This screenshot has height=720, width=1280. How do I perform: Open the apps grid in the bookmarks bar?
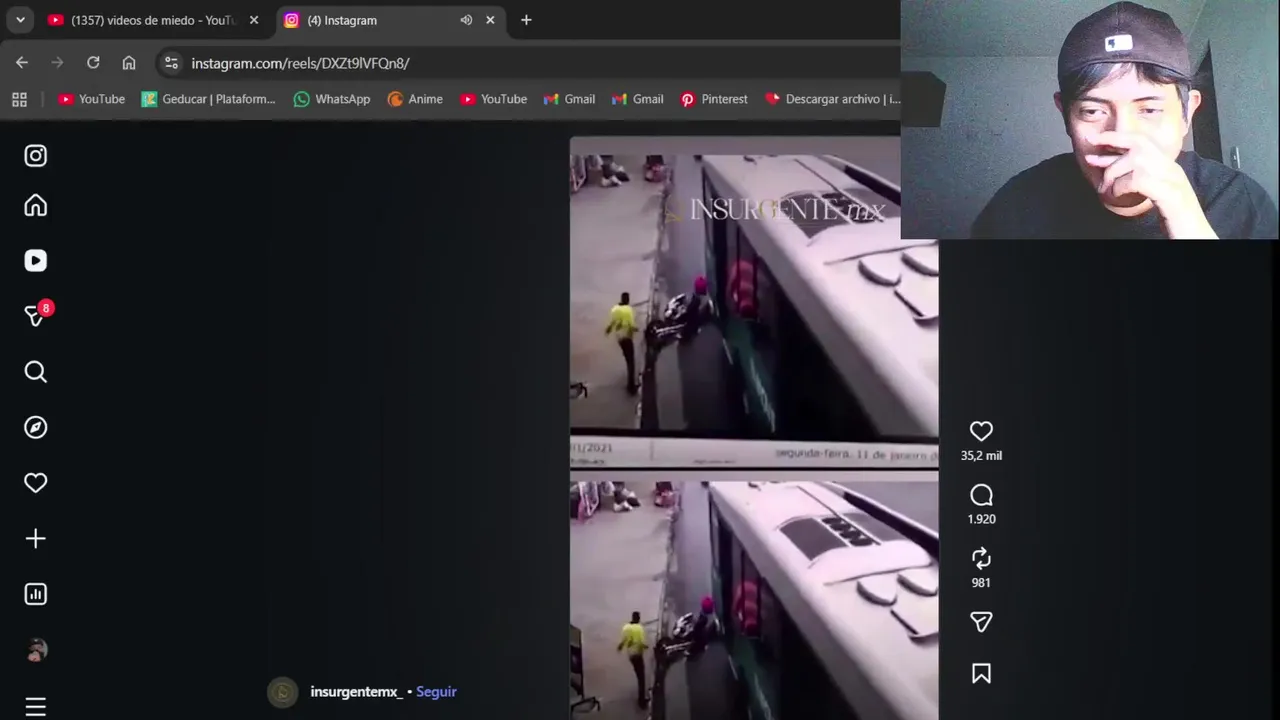pos(19,99)
